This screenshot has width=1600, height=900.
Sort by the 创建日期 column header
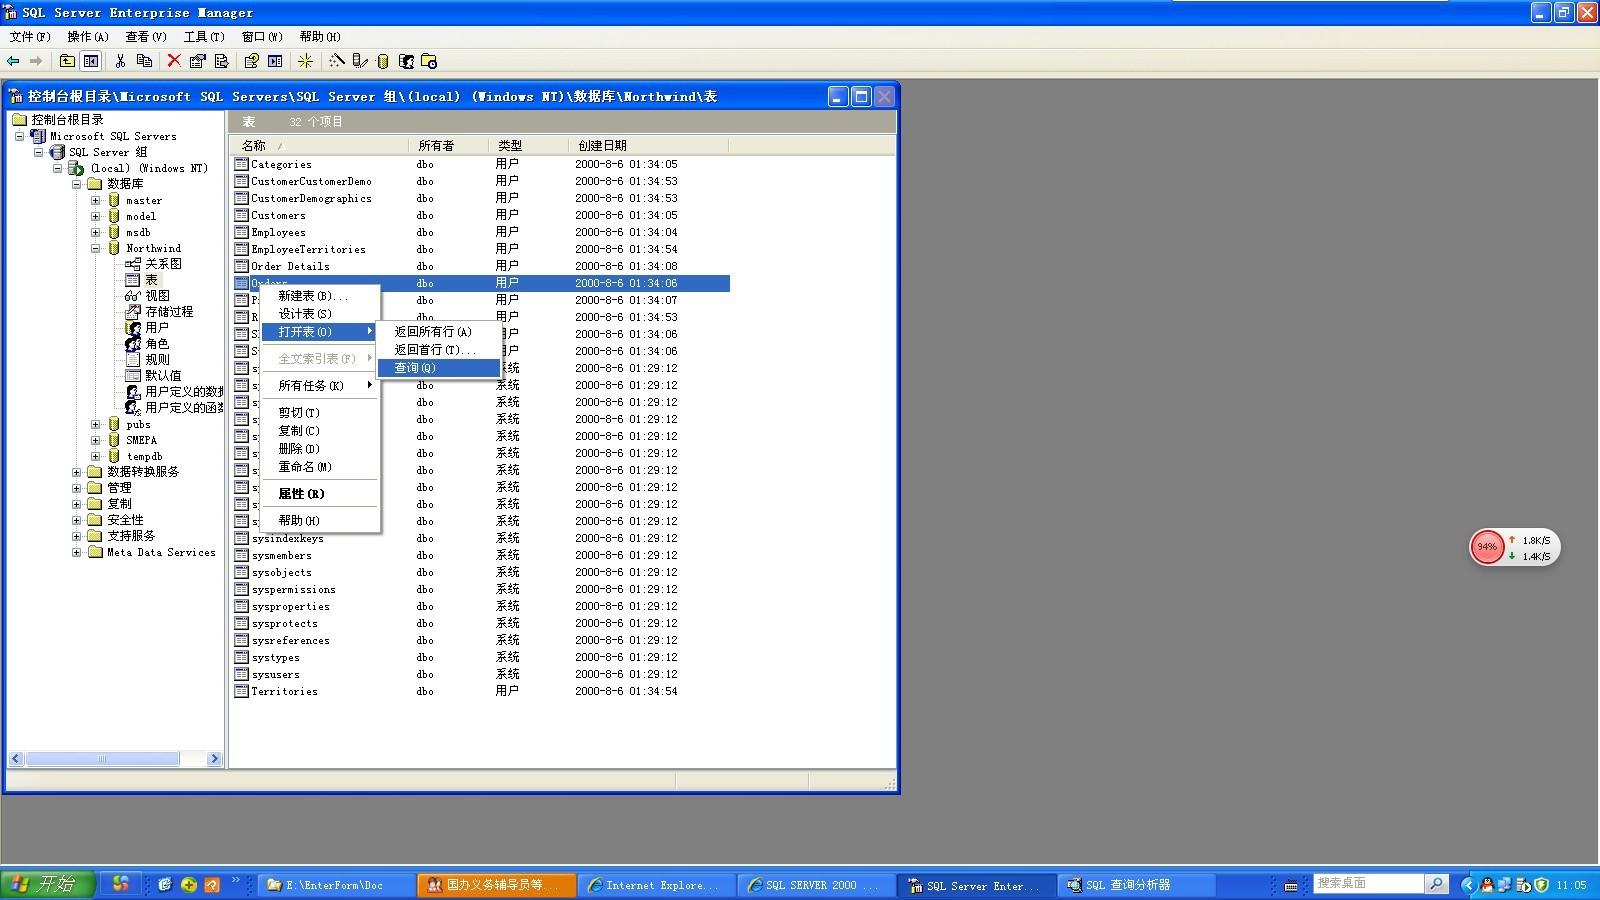(648, 145)
